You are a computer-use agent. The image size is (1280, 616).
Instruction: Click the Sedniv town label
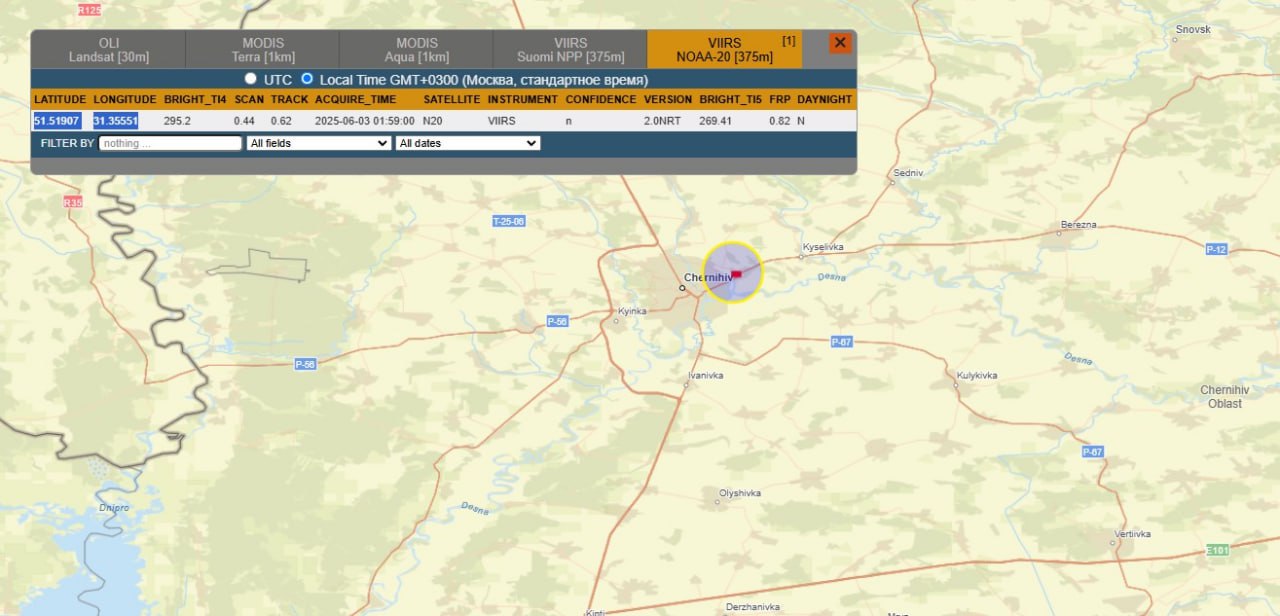click(908, 173)
